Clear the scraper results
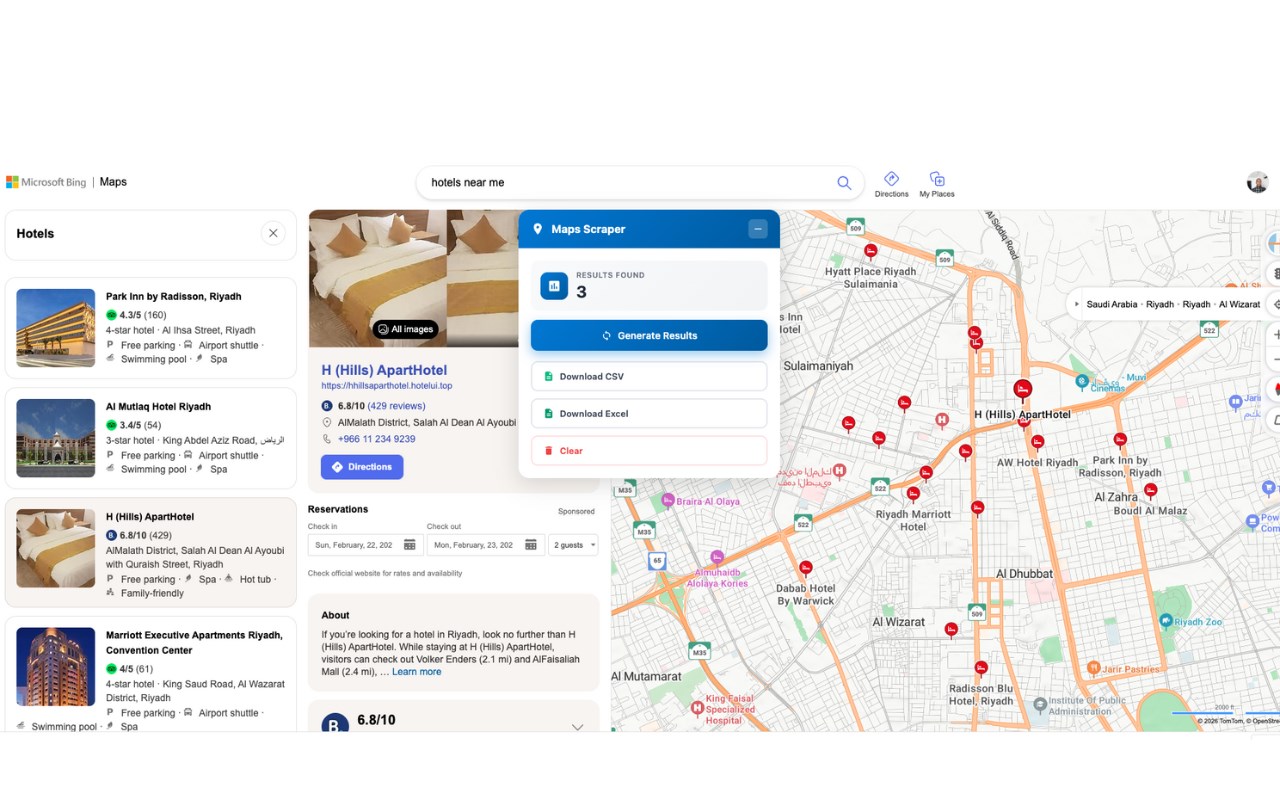 coord(649,451)
